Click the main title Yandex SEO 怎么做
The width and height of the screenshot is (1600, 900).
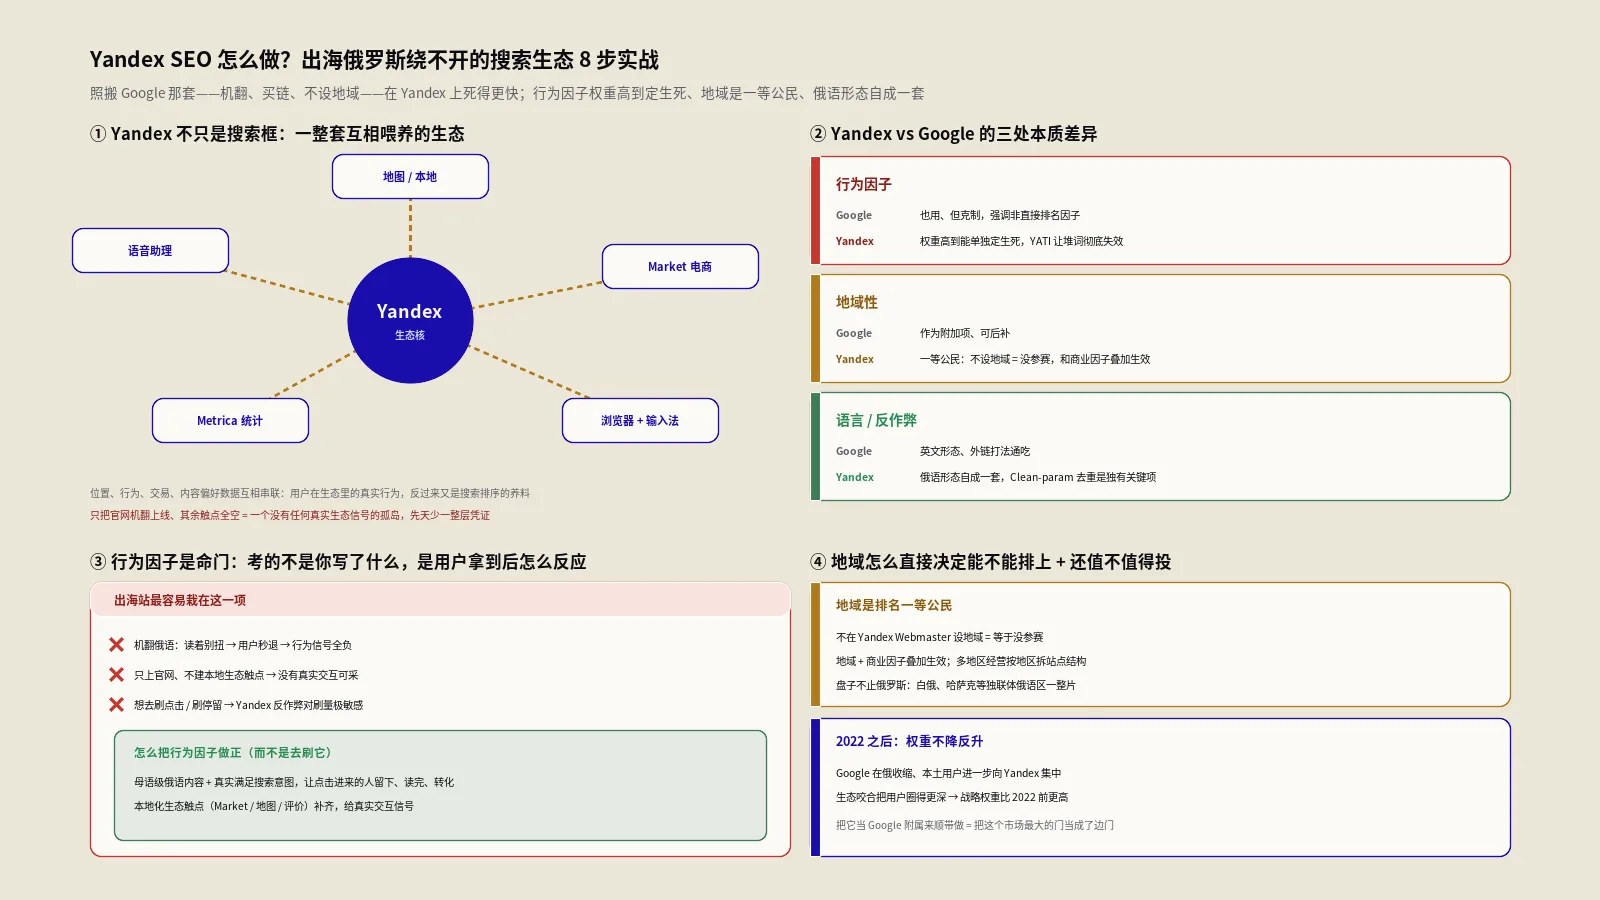point(374,60)
